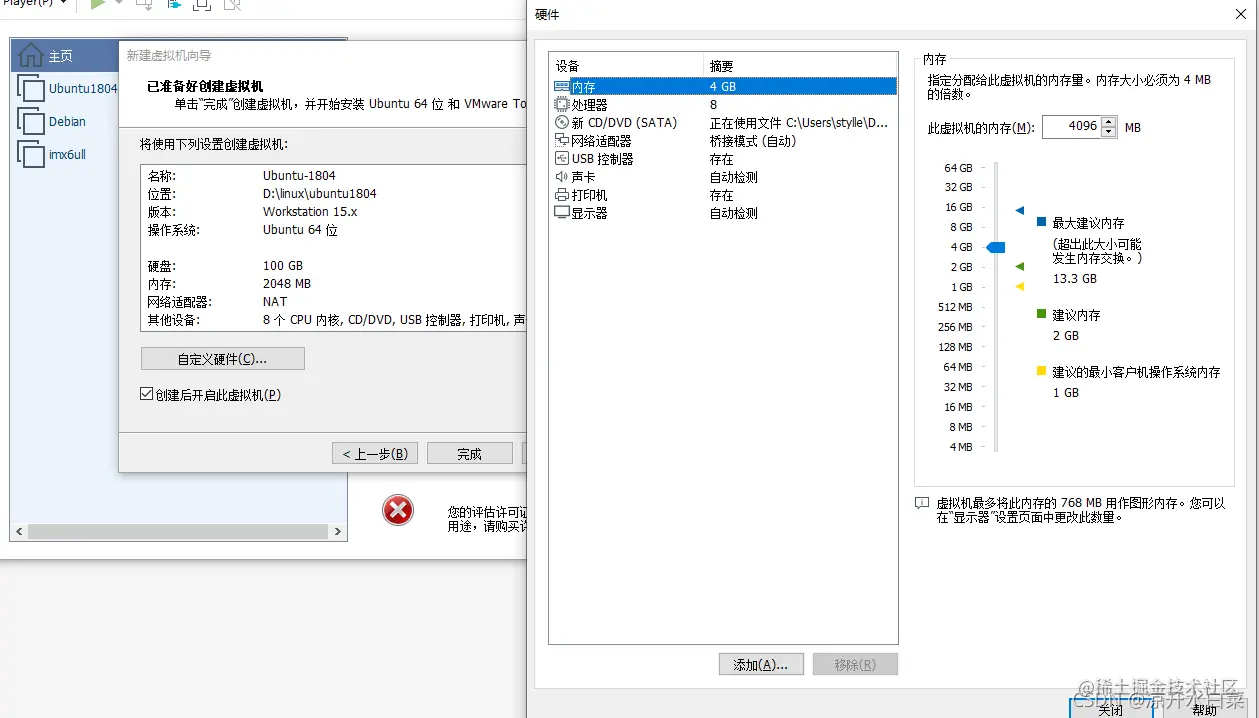The image size is (1259, 718).
Task: Click the green recommended memory marker
Action: 1019,267
